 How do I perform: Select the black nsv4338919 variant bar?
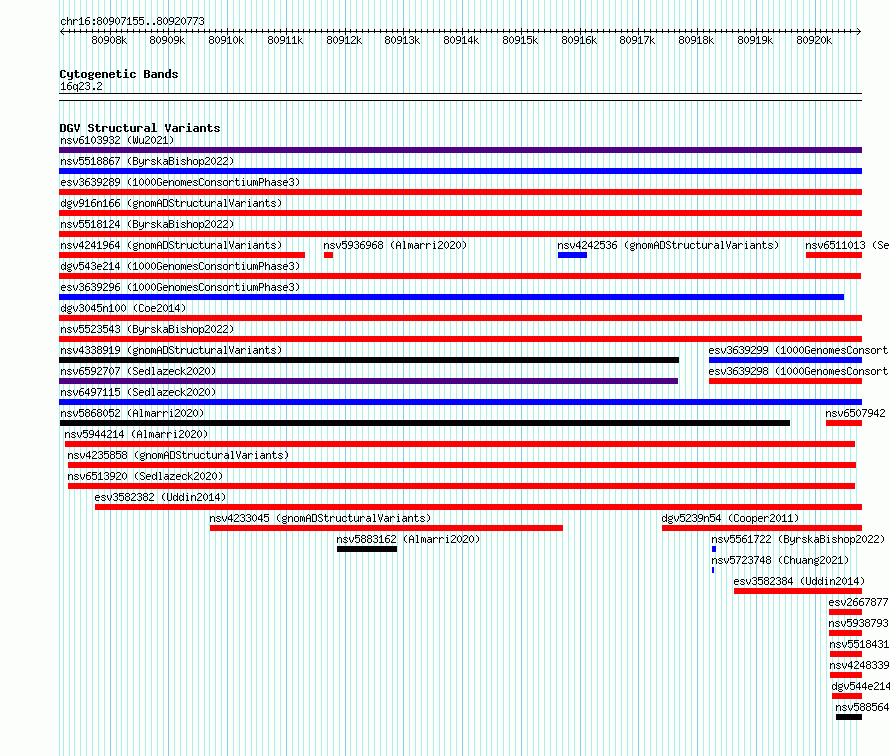point(369,360)
